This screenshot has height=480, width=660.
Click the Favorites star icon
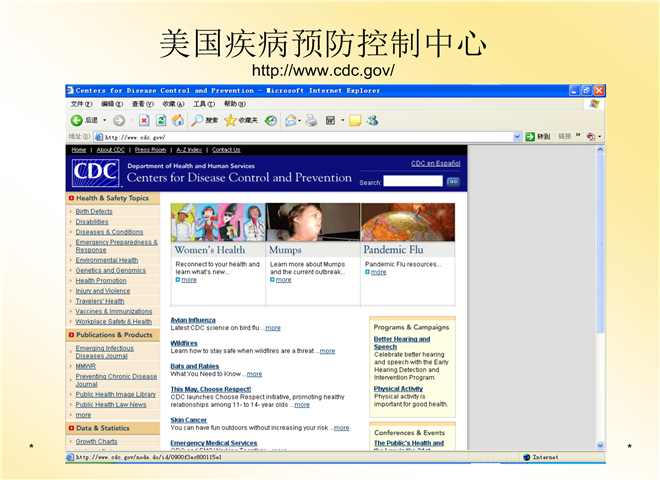tap(230, 121)
